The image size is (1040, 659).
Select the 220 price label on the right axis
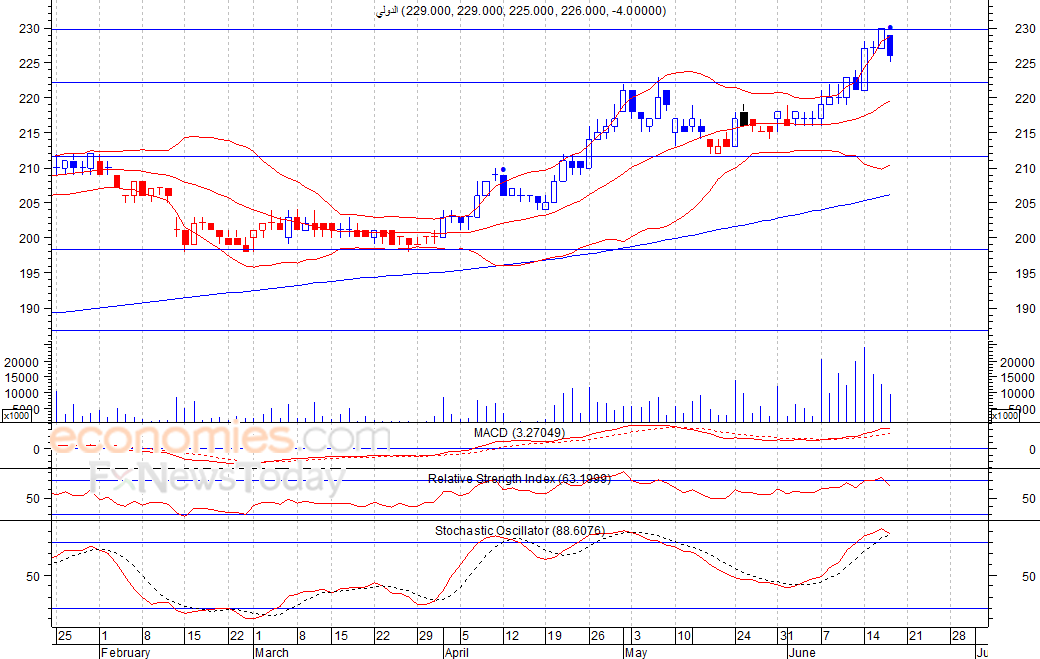1025,99
